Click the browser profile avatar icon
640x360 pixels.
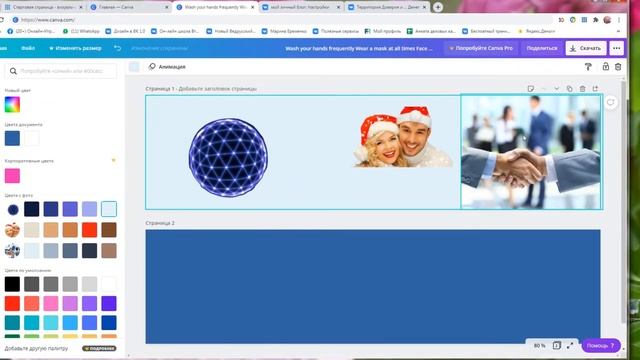point(607,20)
